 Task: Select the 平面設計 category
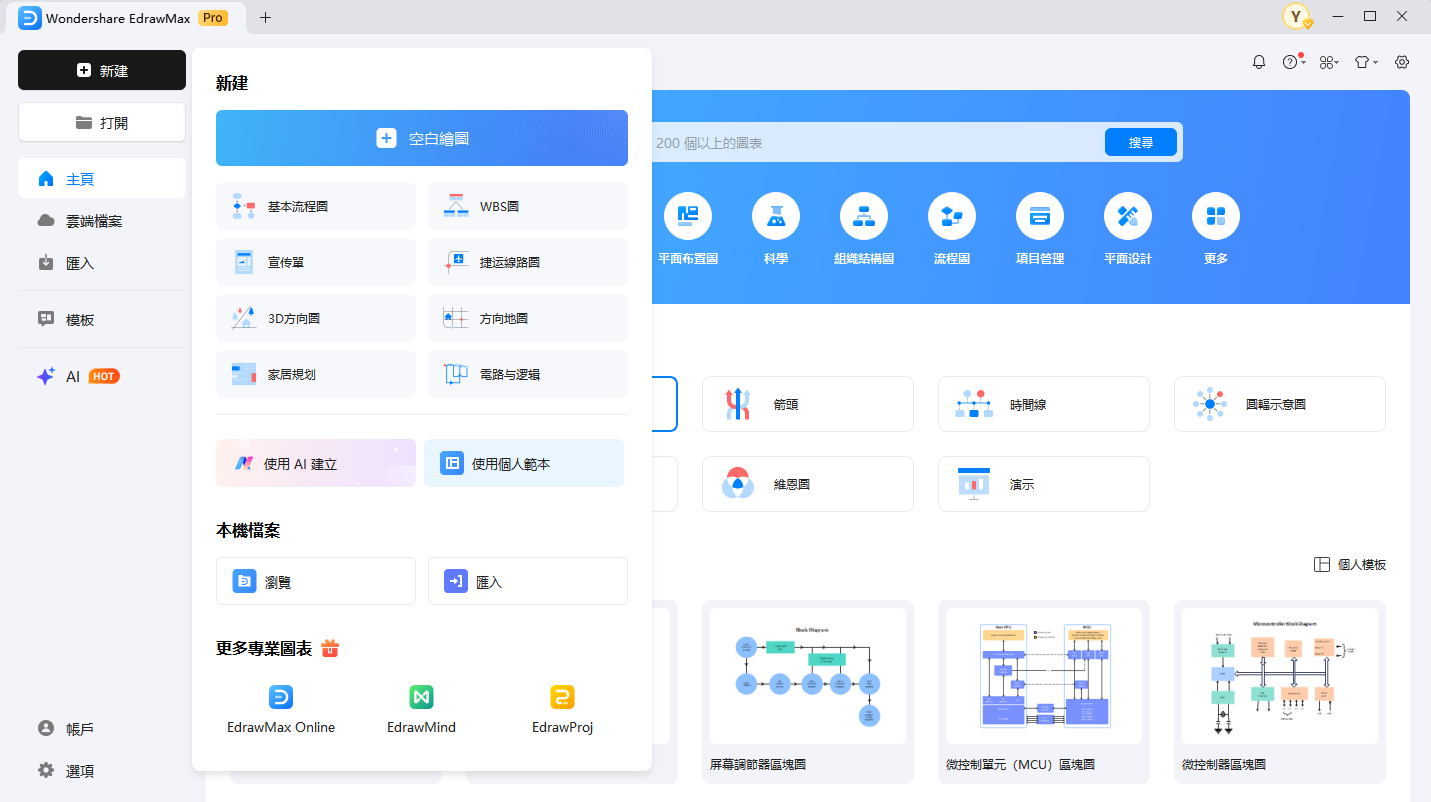pyautogui.click(x=1127, y=228)
